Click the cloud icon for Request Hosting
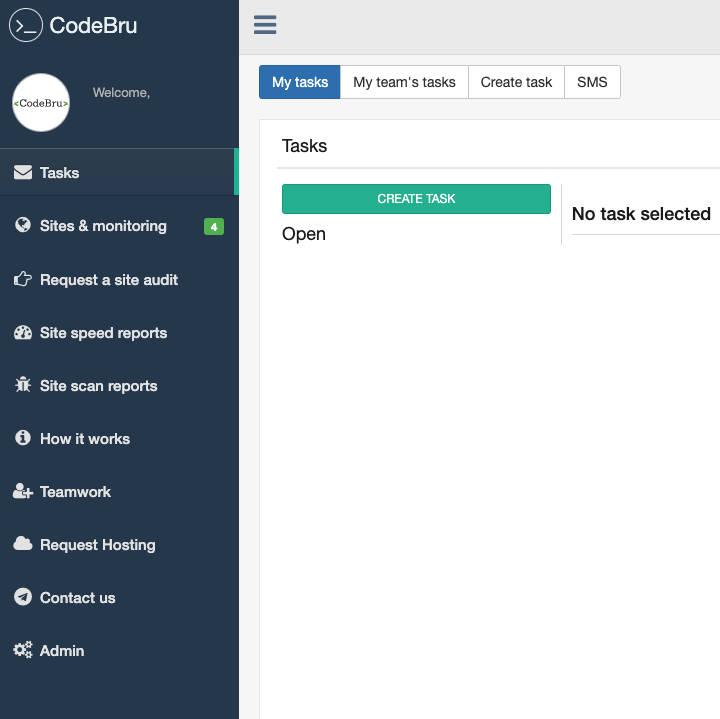720x719 pixels. pyautogui.click(x=23, y=545)
